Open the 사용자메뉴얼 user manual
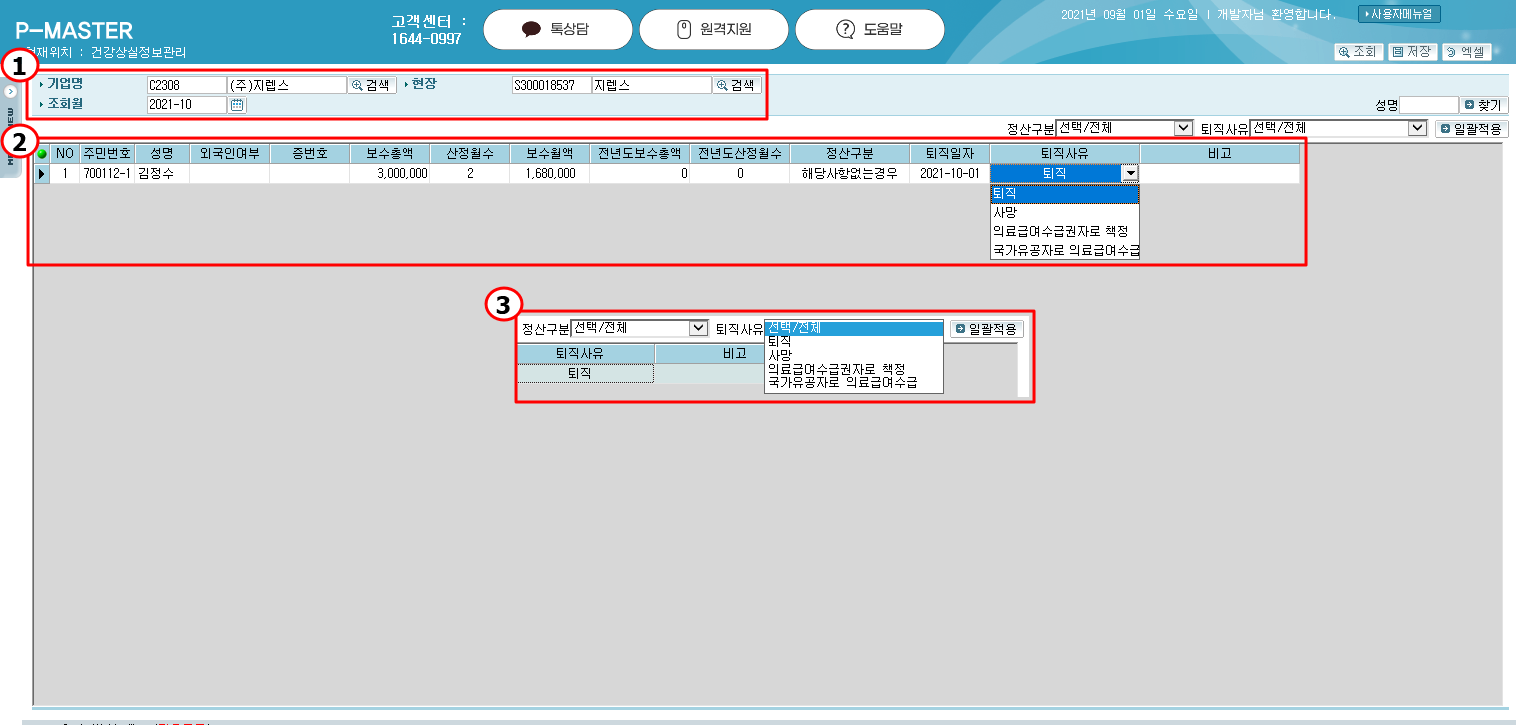1516x725 pixels. click(x=1399, y=14)
